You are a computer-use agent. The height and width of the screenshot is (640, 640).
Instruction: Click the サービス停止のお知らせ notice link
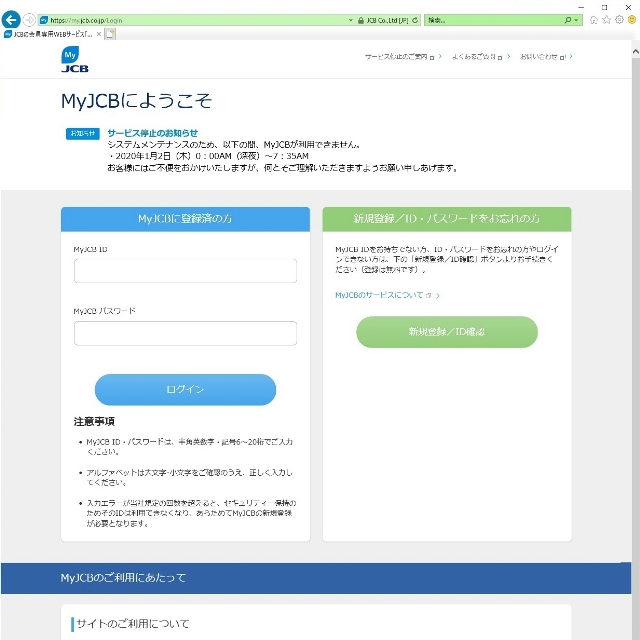(x=153, y=133)
